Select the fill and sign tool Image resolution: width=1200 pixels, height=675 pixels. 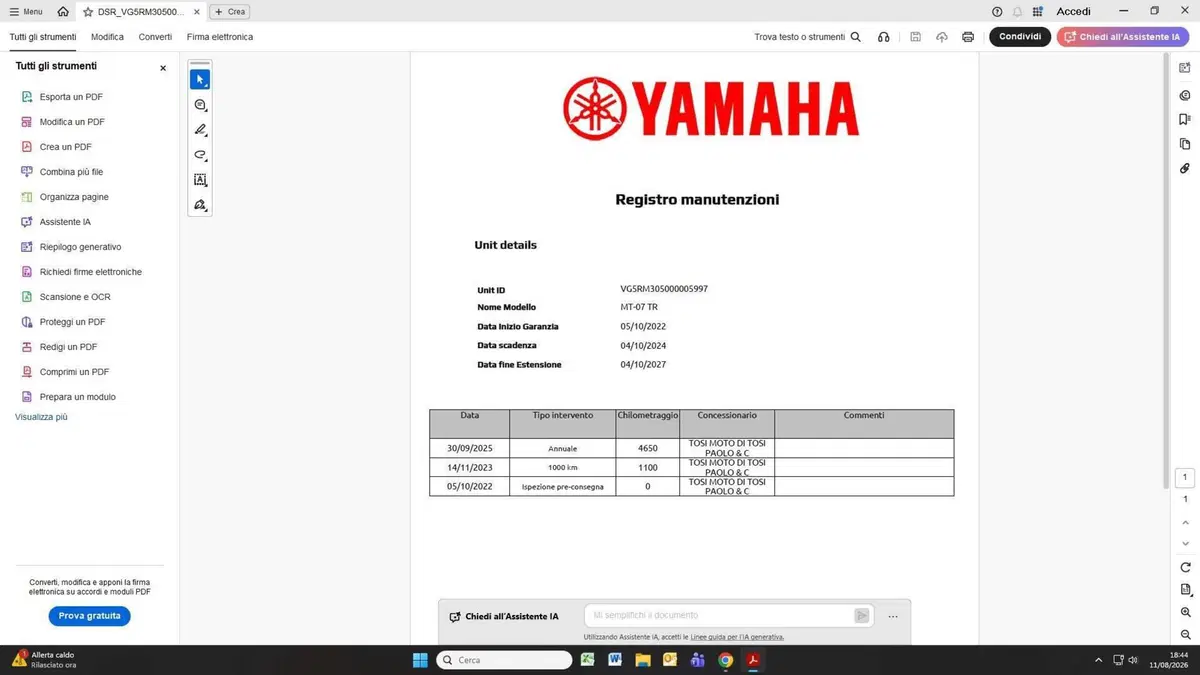click(x=200, y=205)
